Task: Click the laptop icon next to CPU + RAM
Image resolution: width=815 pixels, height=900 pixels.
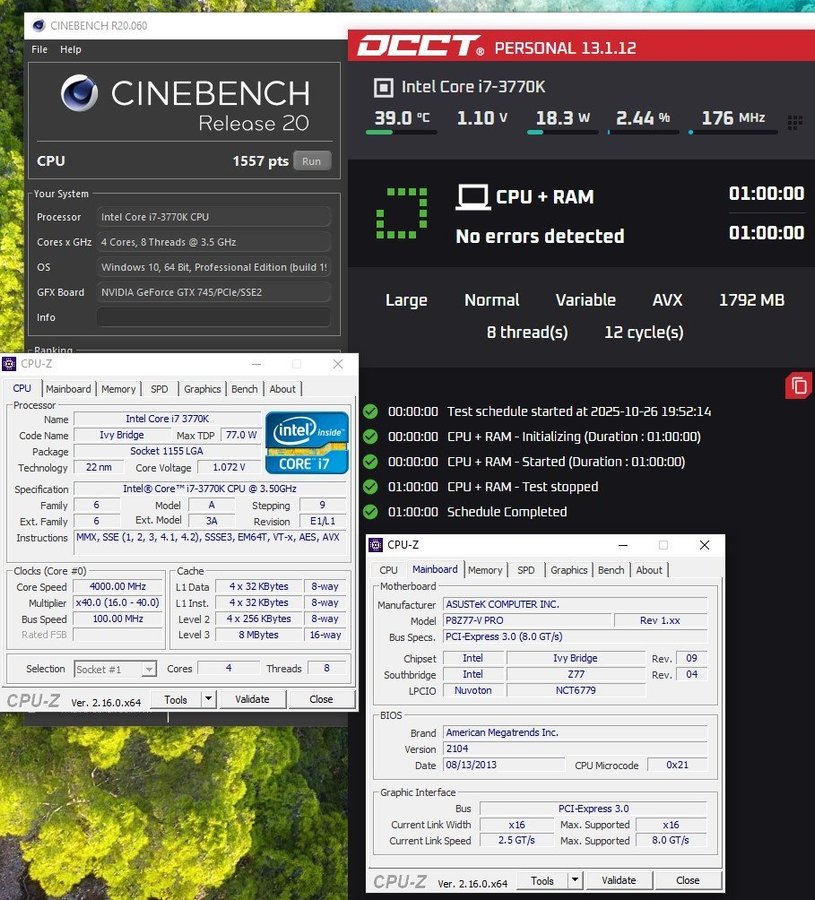Action: click(x=472, y=197)
